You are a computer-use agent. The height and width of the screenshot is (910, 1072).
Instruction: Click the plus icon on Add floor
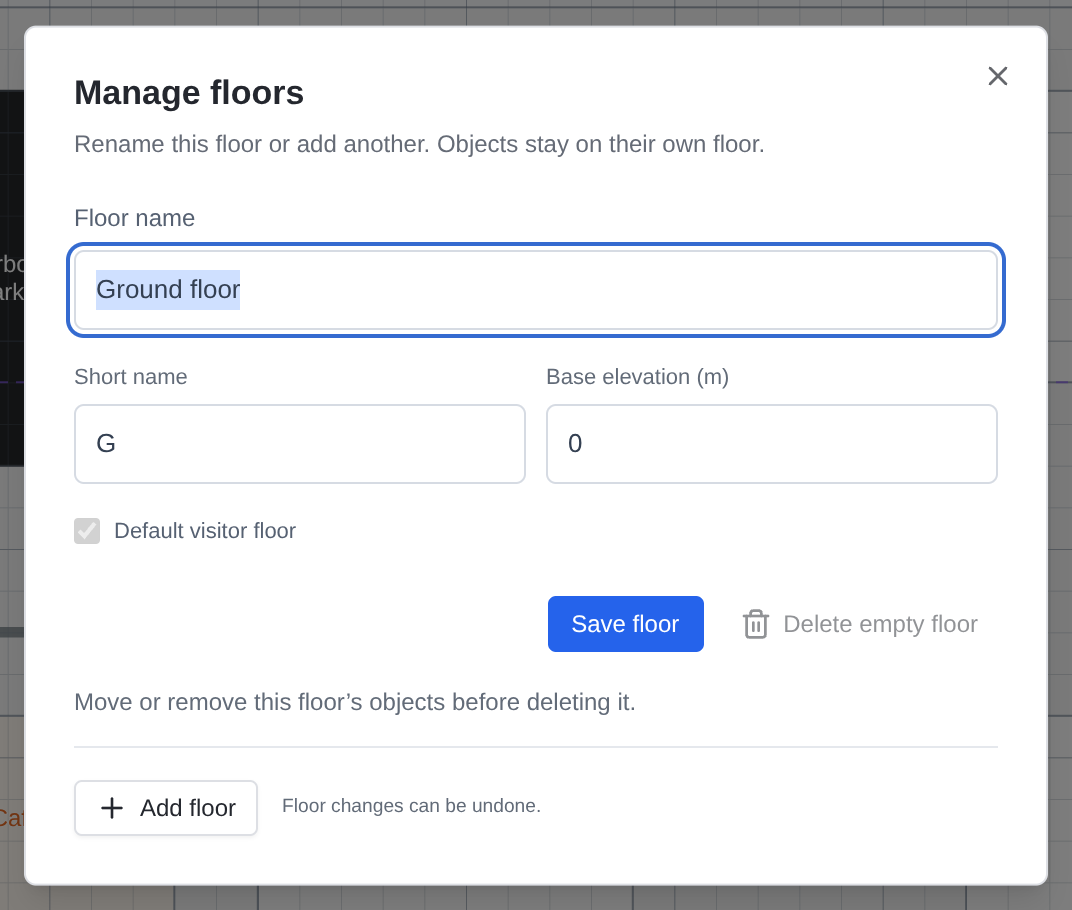112,807
